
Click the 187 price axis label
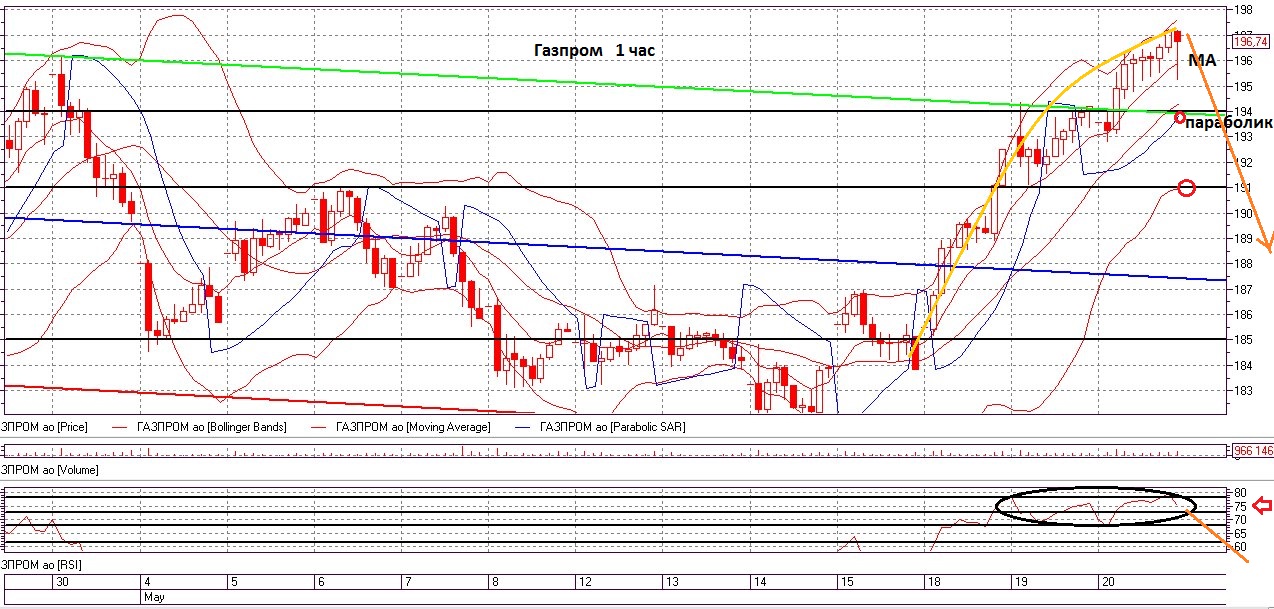pyautogui.click(x=1245, y=290)
